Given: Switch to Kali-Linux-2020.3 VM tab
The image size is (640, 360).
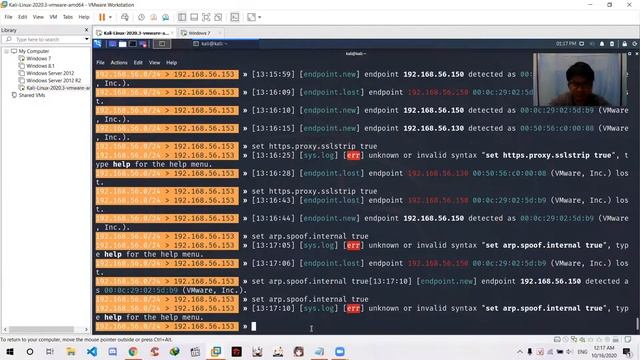Looking at the screenshot, I should tap(136, 33).
